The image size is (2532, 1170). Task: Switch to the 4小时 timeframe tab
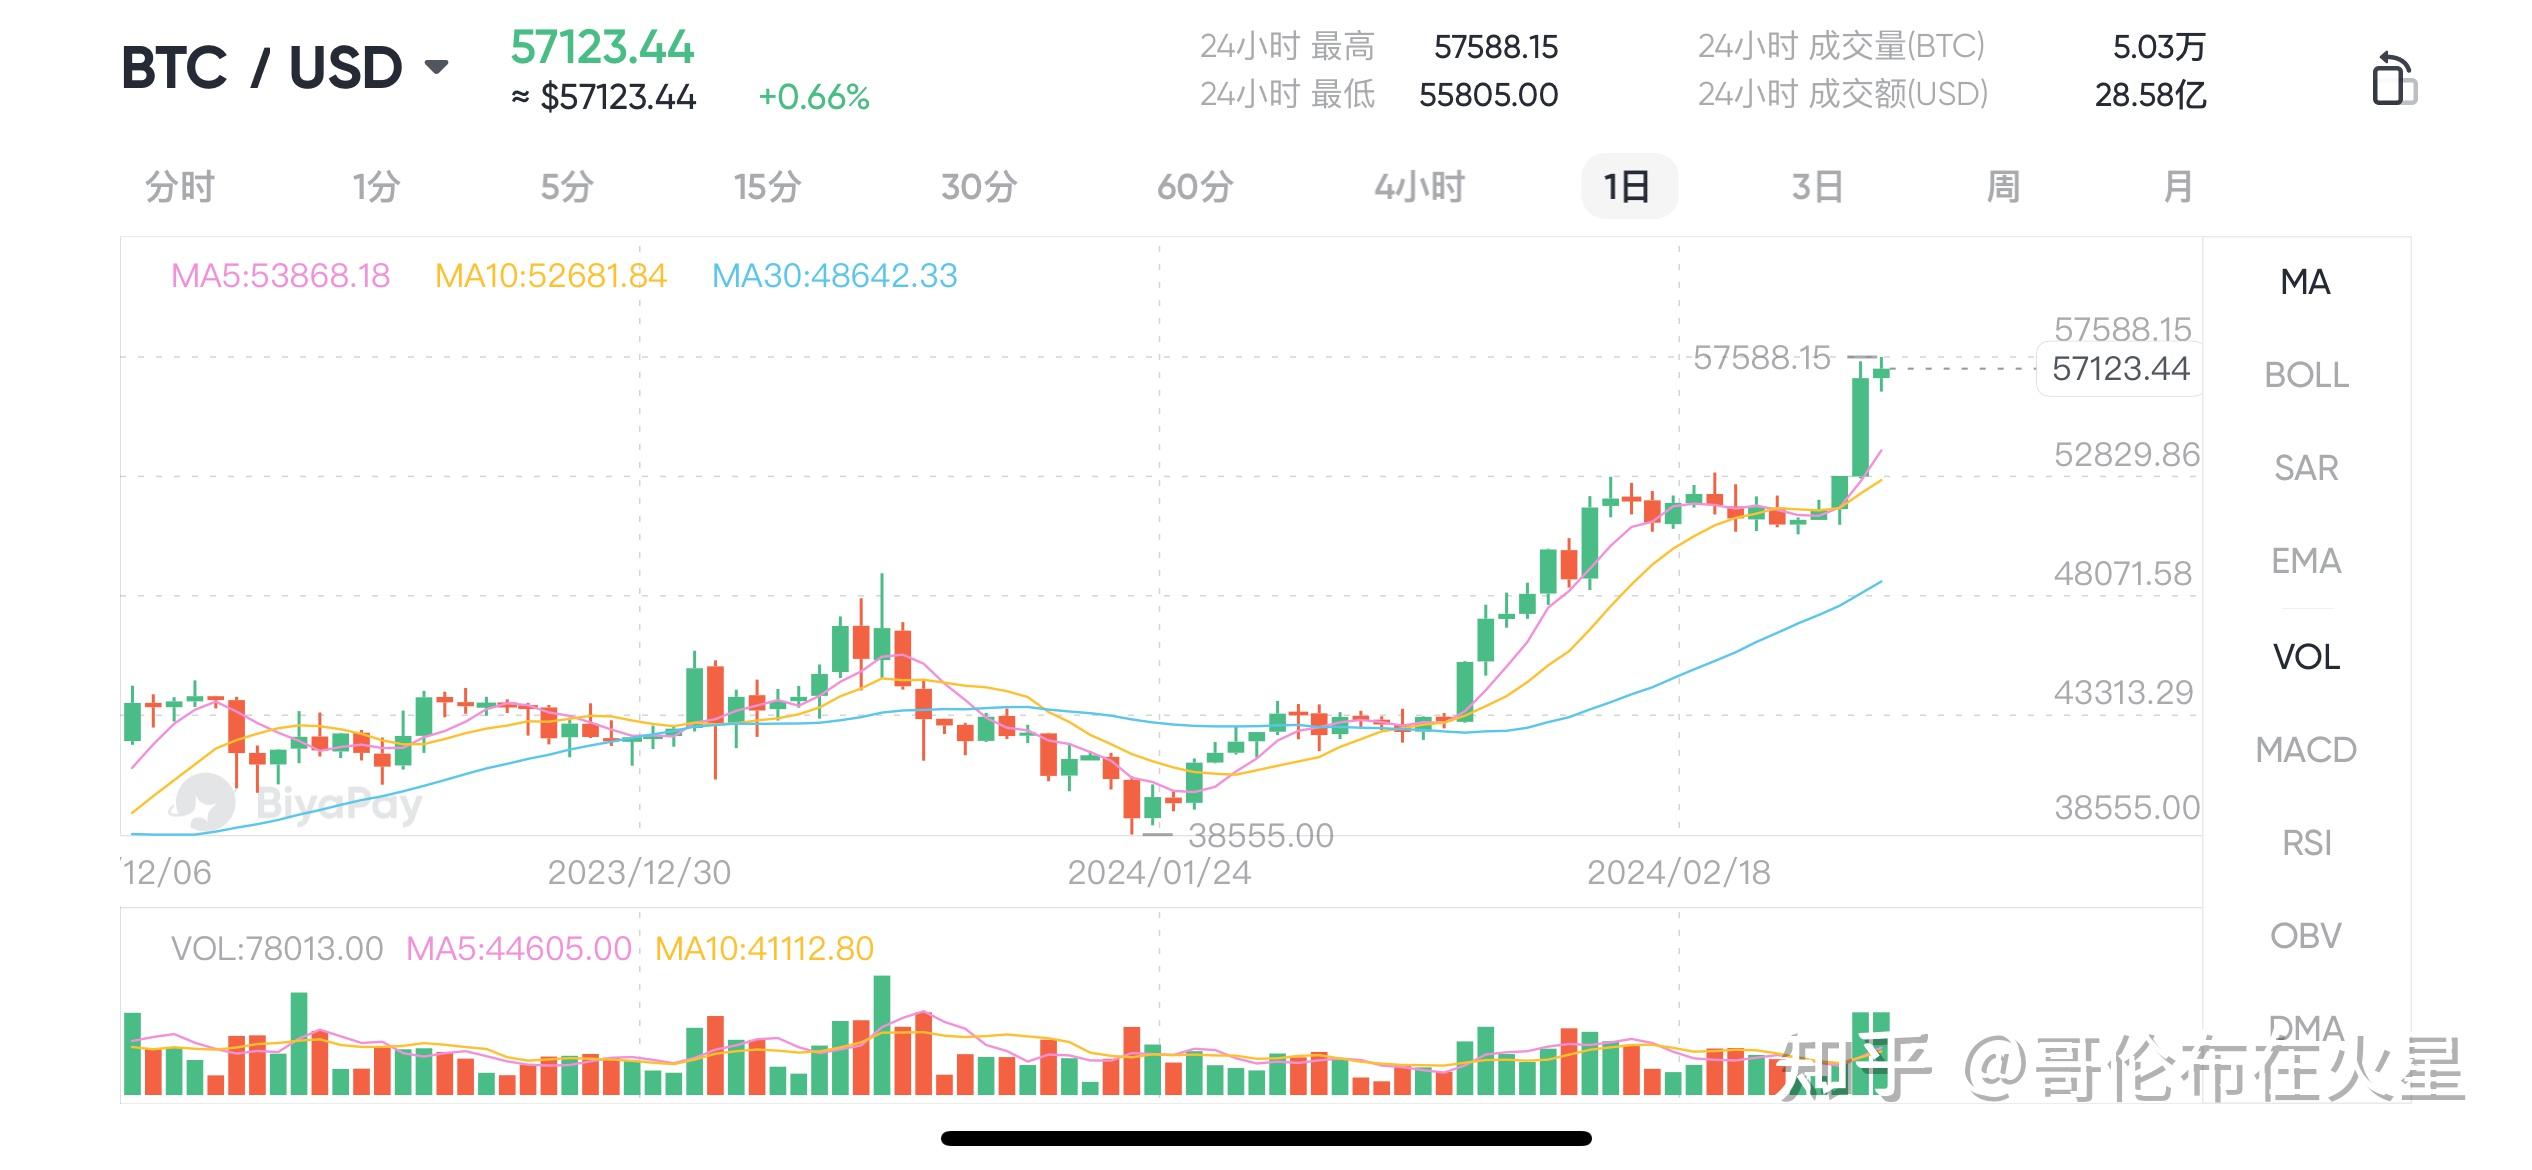(x=1418, y=186)
